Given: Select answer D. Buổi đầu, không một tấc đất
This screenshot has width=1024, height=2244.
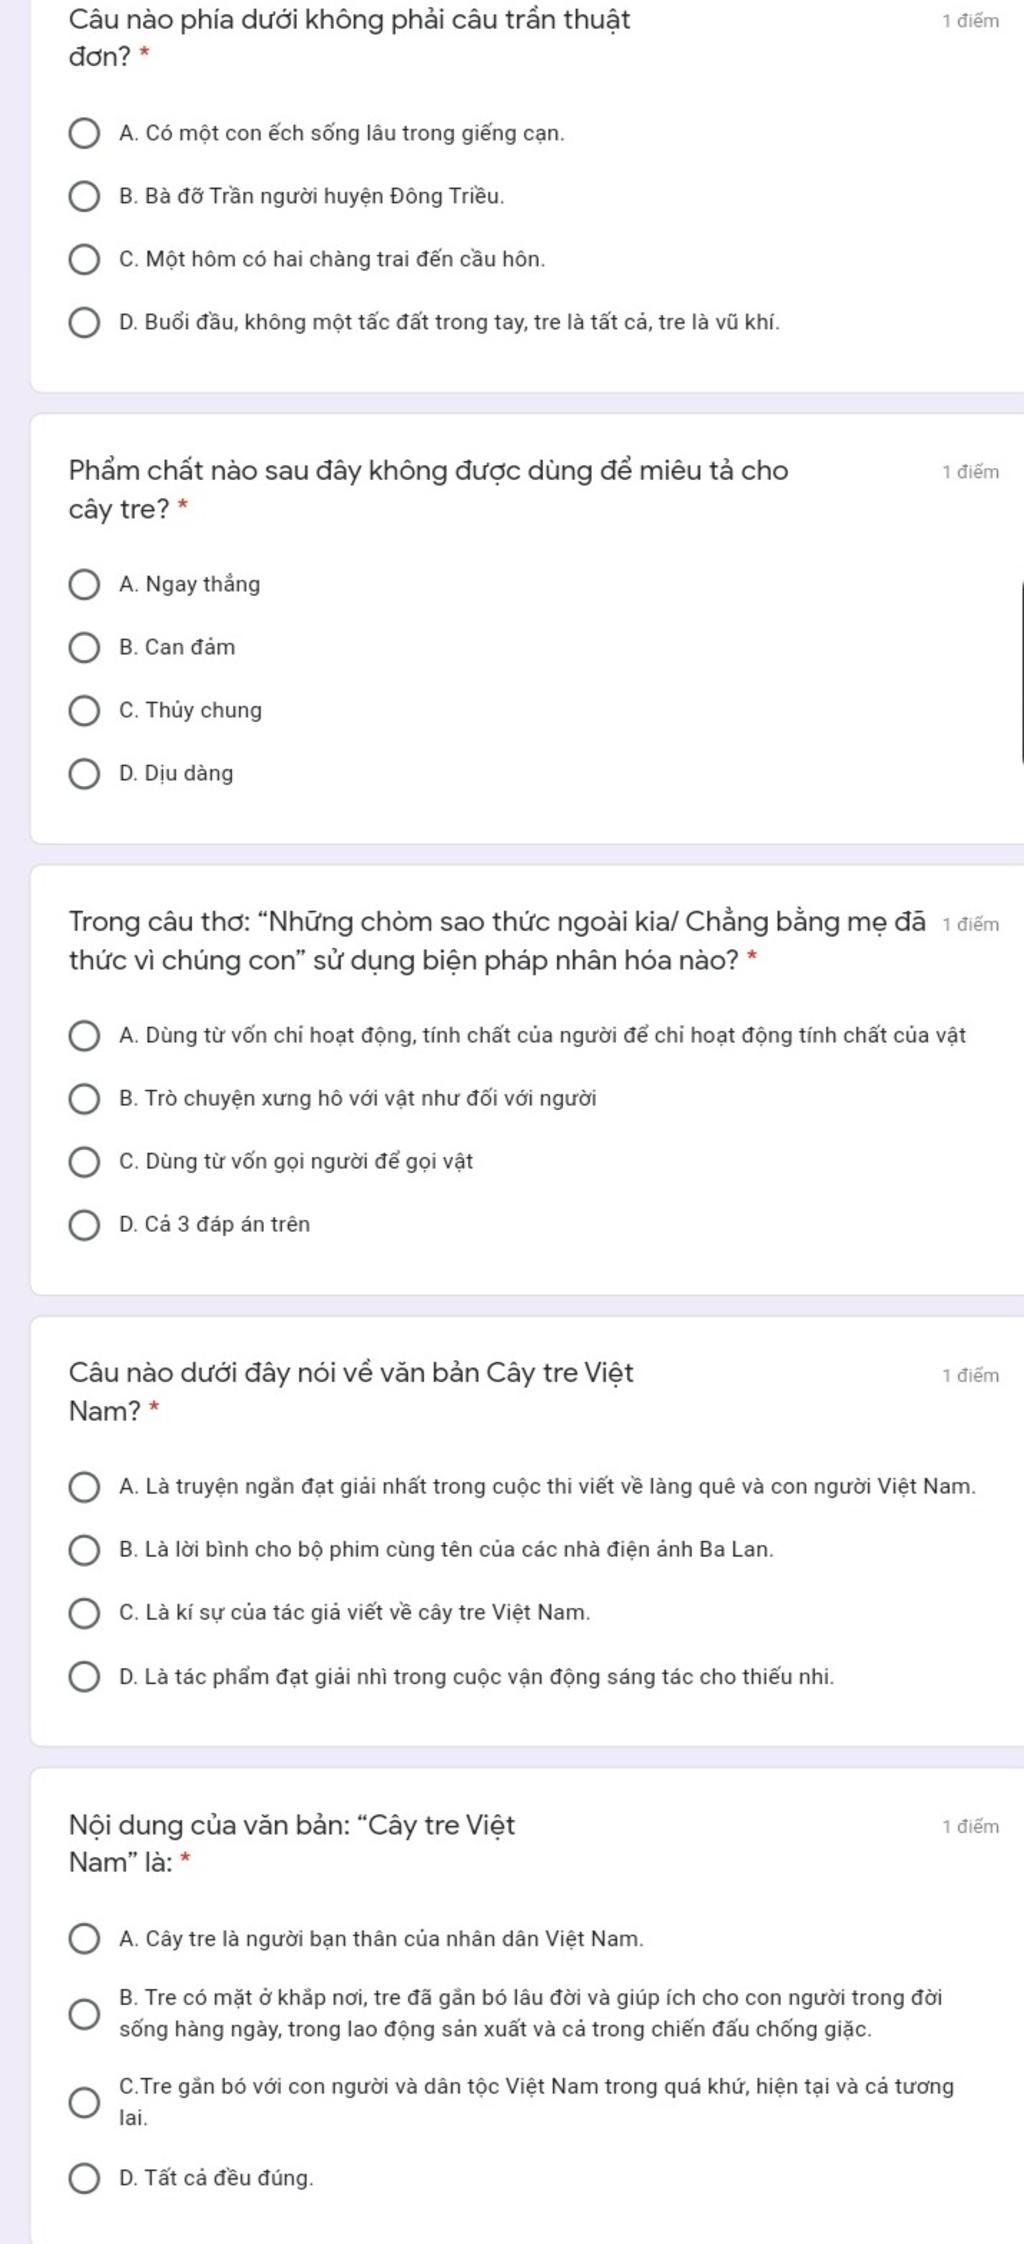Looking at the screenshot, I should coord(84,323).
